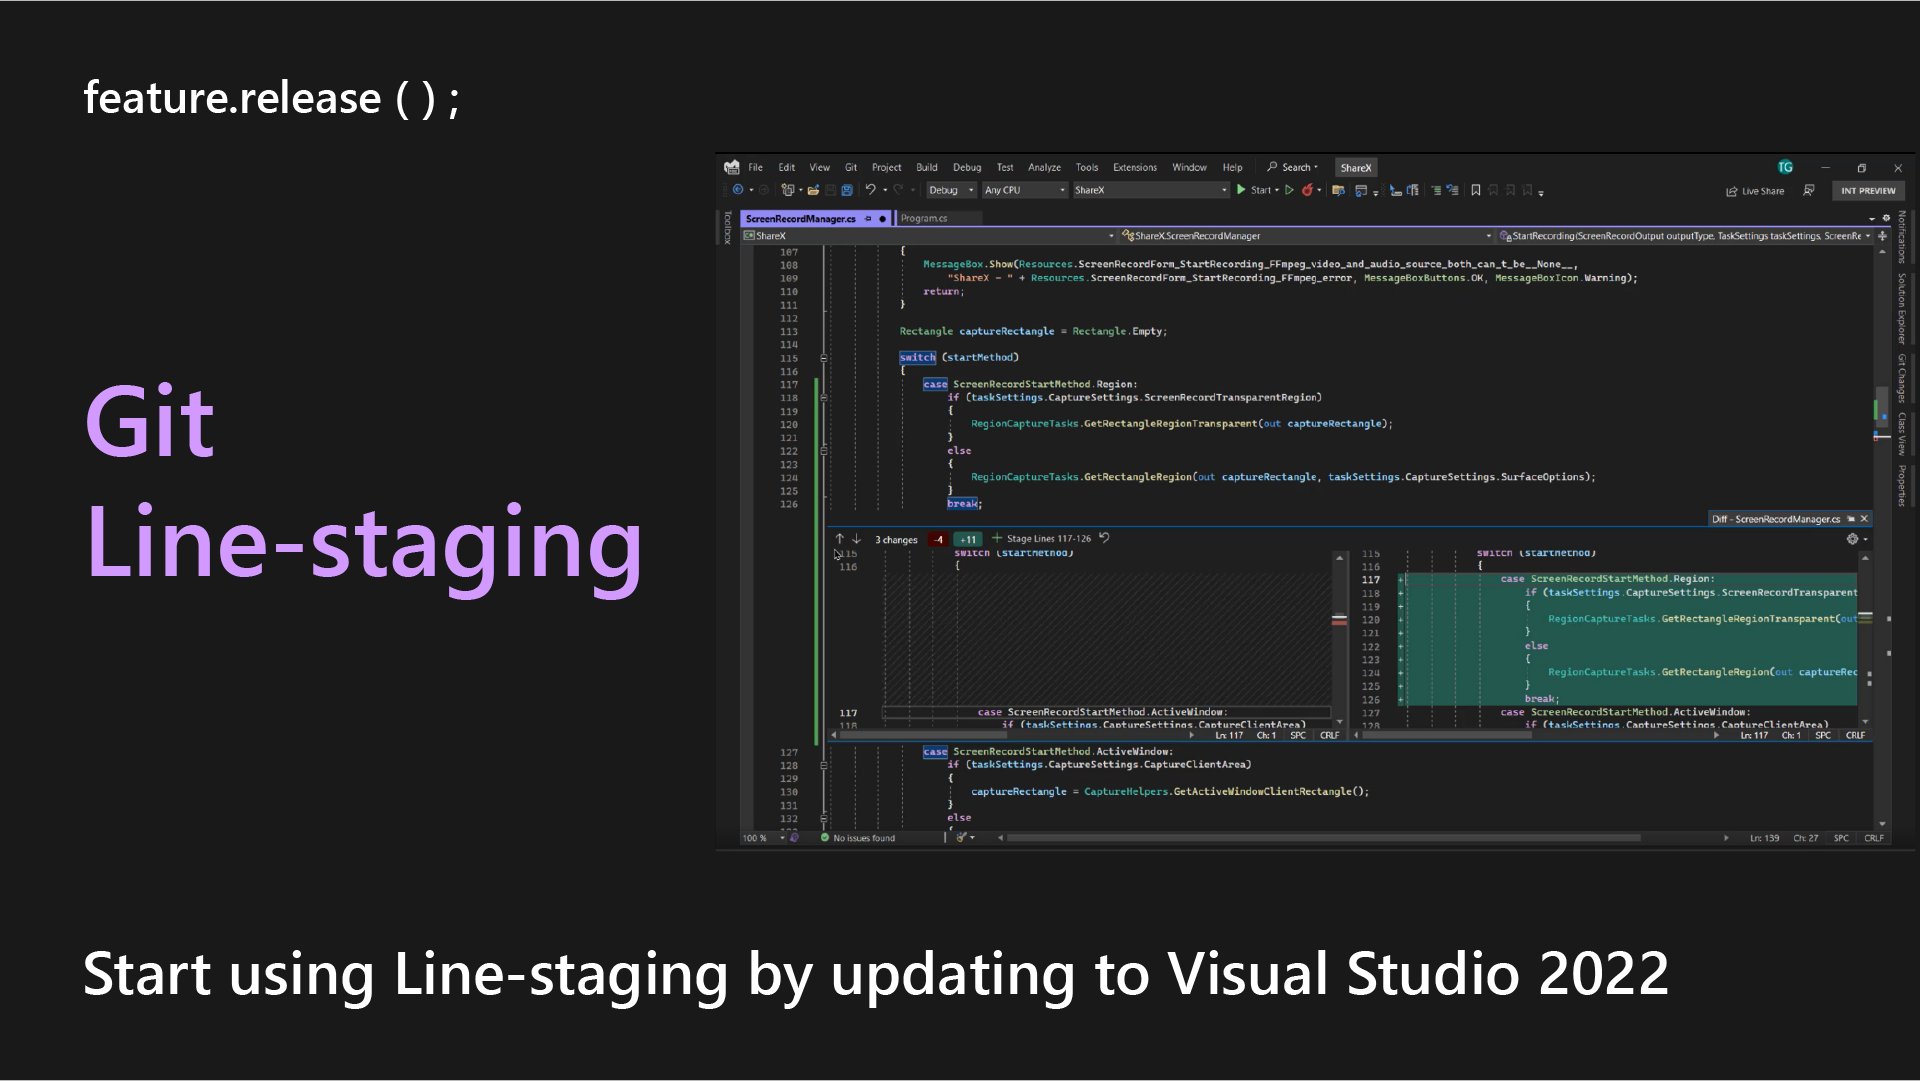Viewport: 1920px width, 1081px height.
Task: Click the bookmark toolbar icon
Action: point(1475,190)
